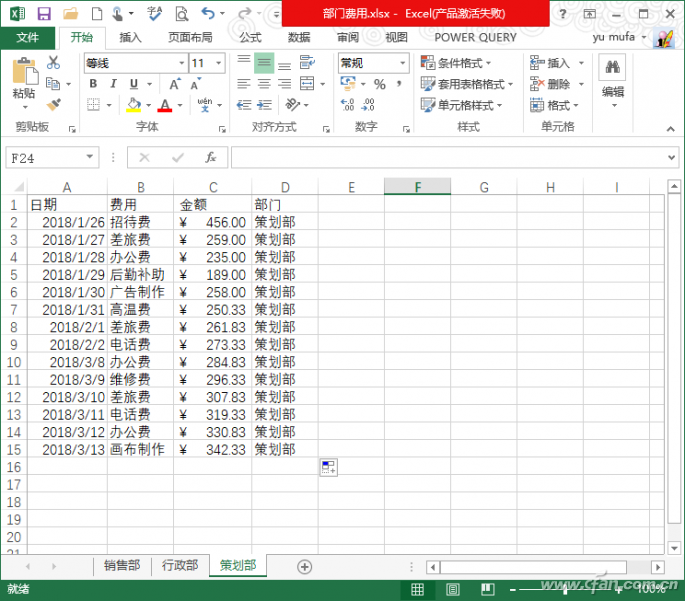The width and height of the screenshot is (685, 601).
Task: Switch to Normal view in status bar
Action: point(417,590)
